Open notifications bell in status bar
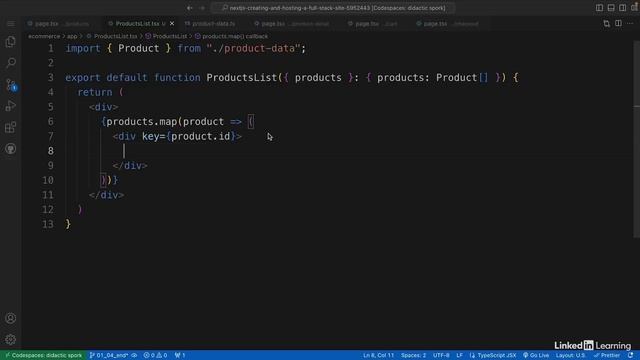Viewport: 640px width, 360px height. pyautogui.click(x=631, y=356)
